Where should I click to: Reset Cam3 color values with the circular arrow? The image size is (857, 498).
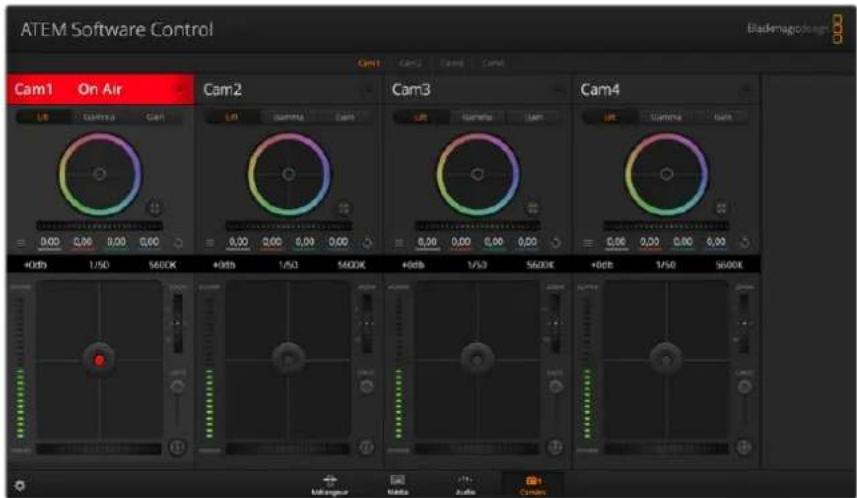[x=555, y=243]
